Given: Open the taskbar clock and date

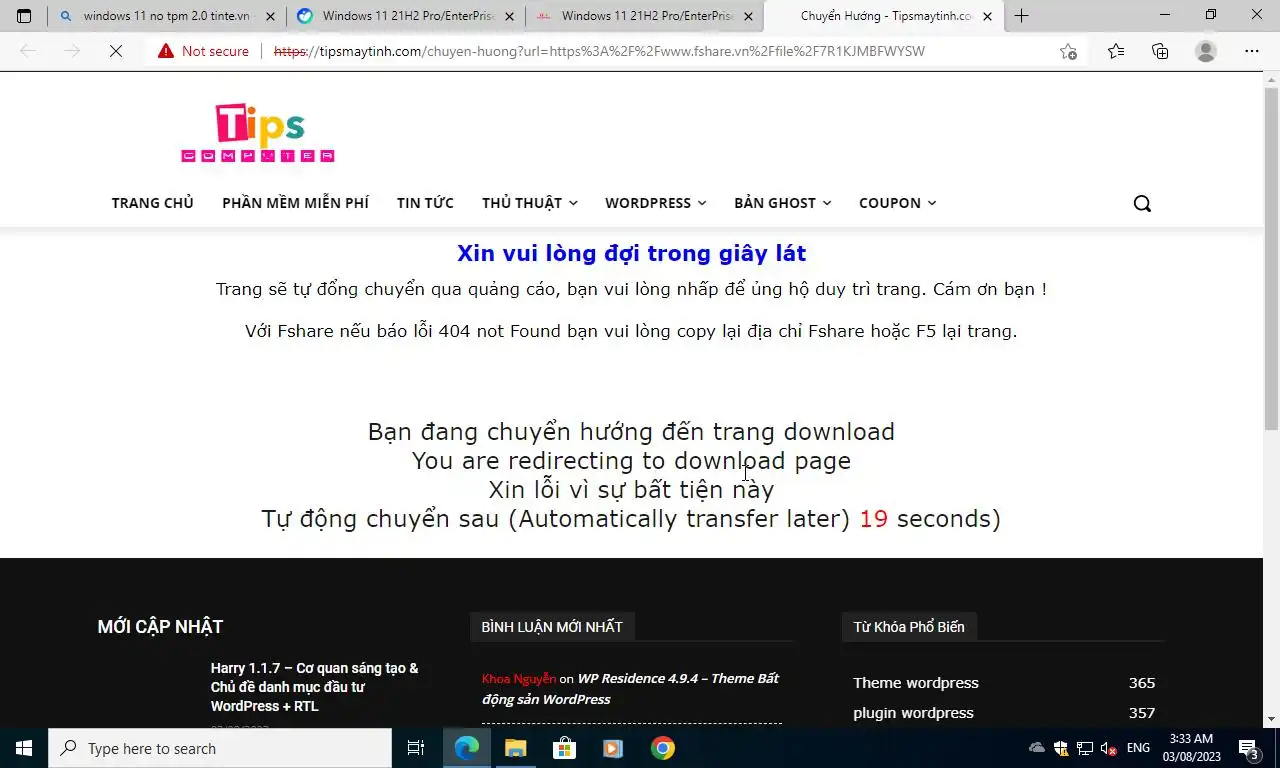Looking at the screenshot, I should pos(1191,748).
